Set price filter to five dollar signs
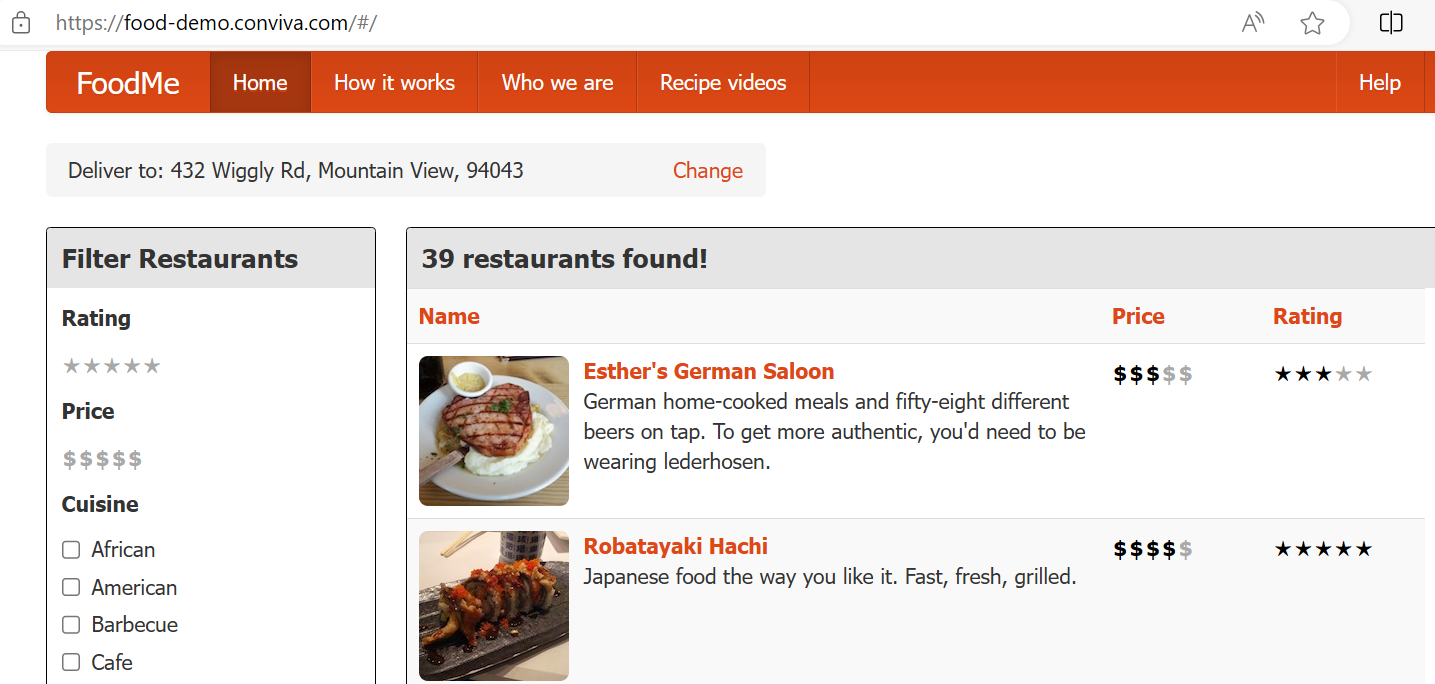Image resolution: width=1435 pixels, height=684 pixels. pos(135,460)
